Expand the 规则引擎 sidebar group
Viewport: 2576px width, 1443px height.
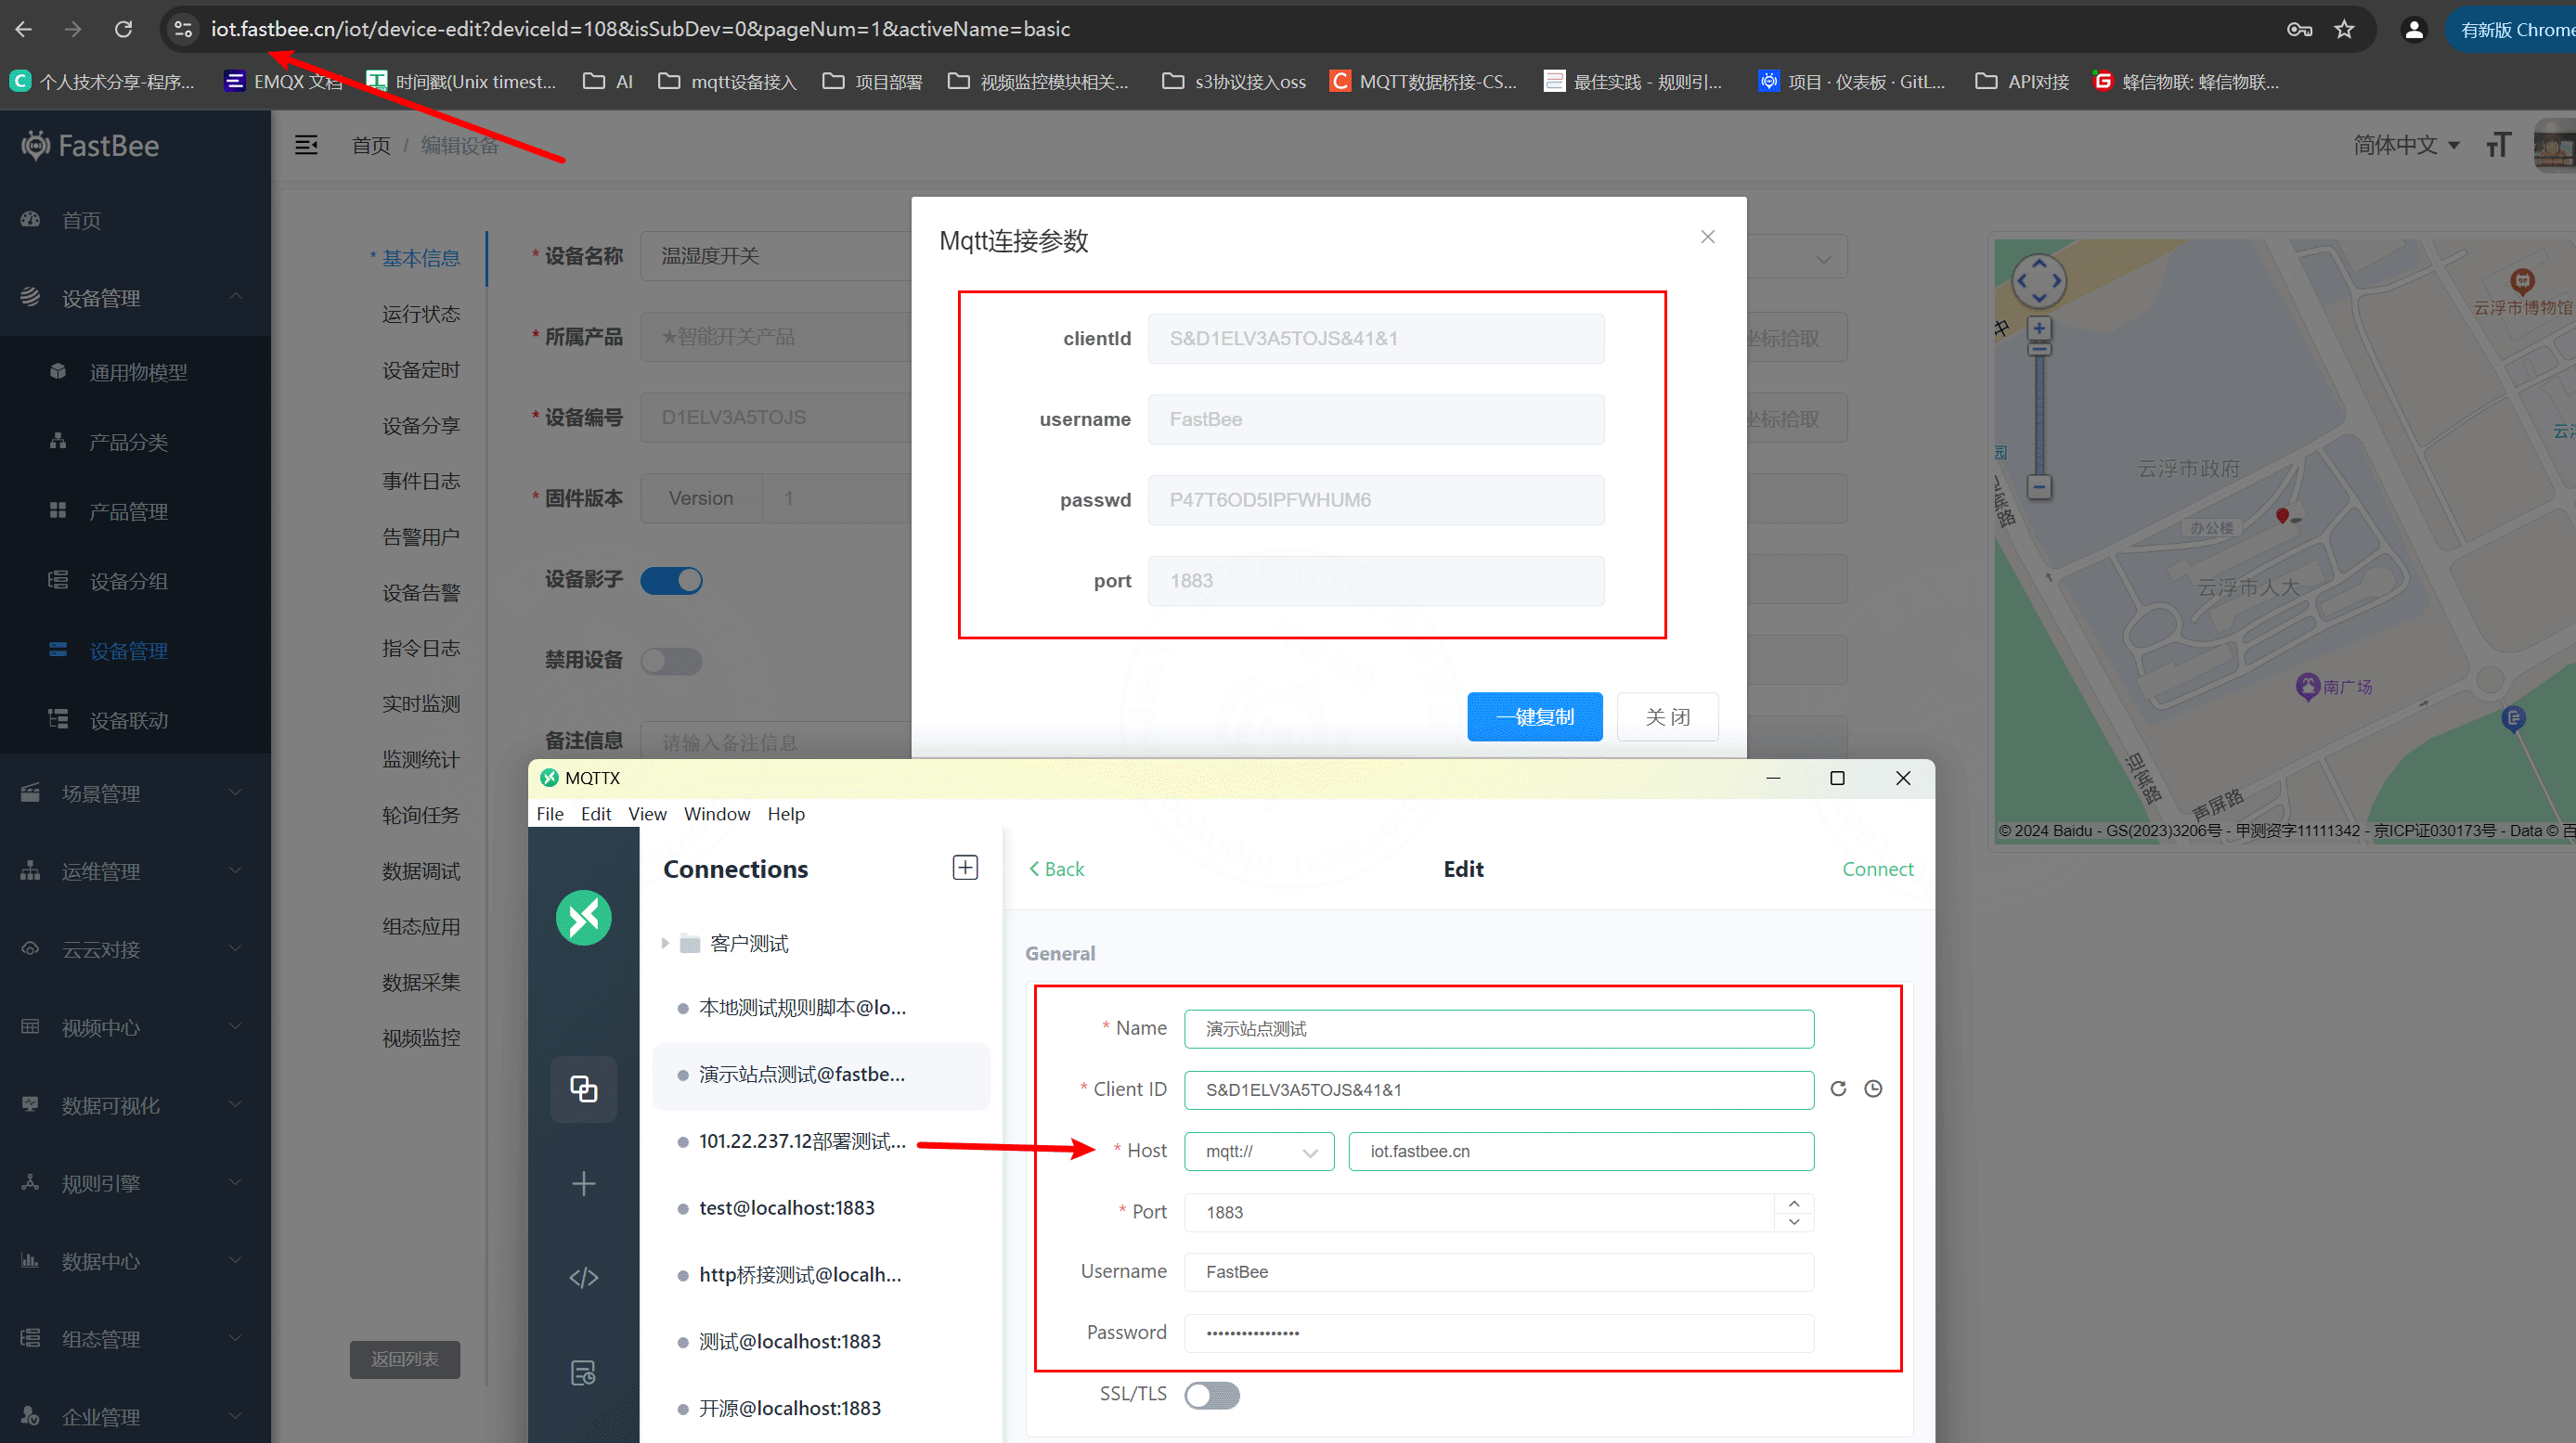[135, 1183]
